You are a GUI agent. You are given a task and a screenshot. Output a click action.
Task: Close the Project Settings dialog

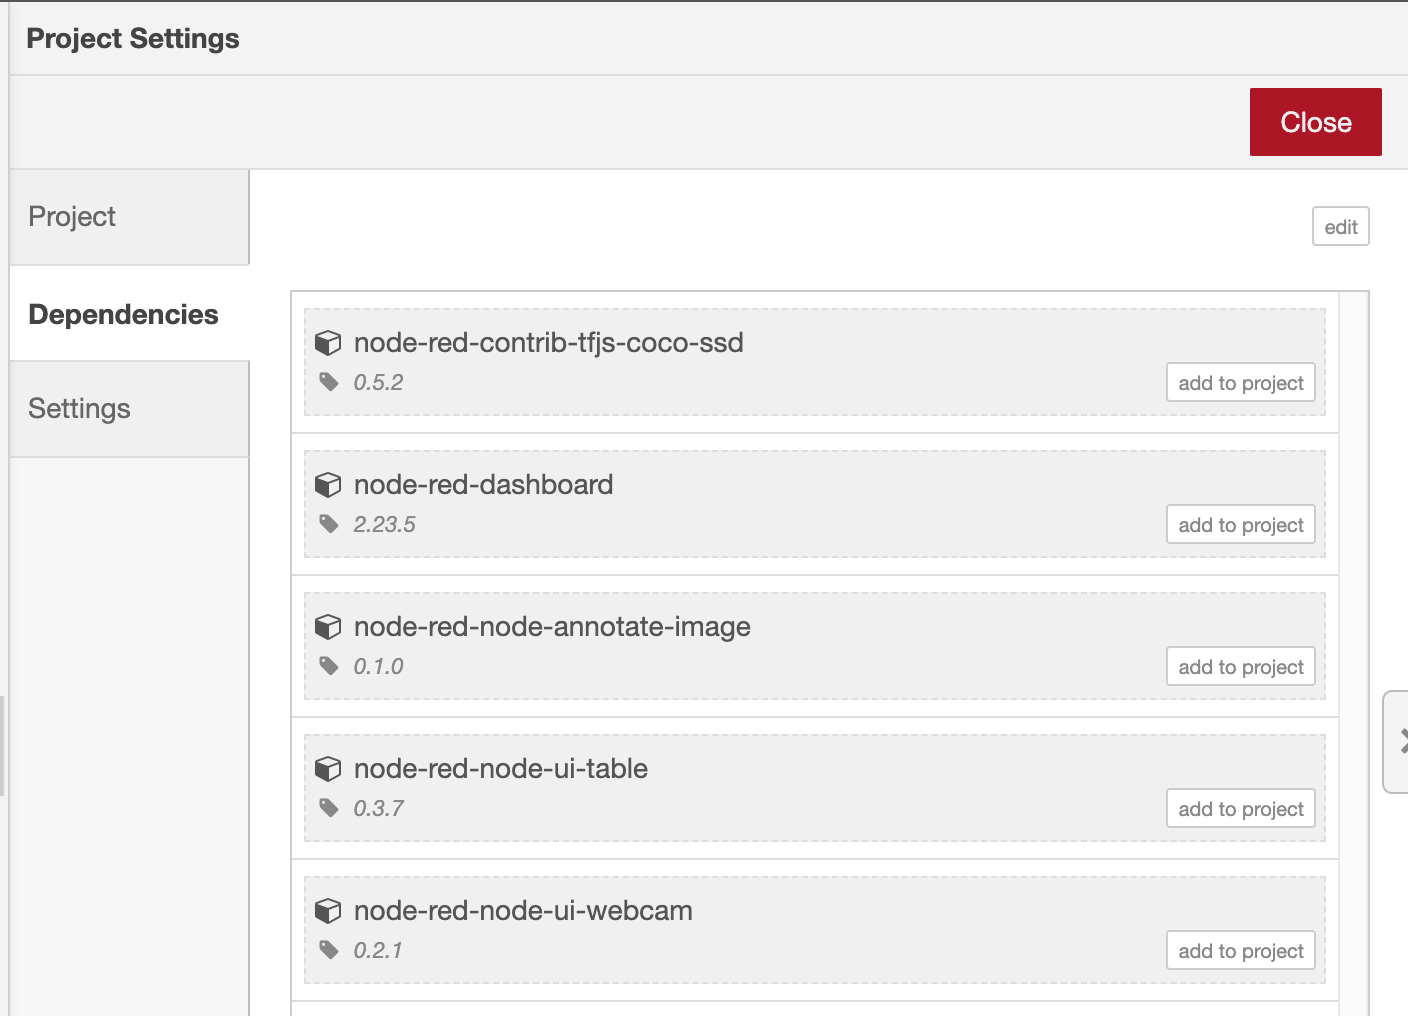pyautogui.click(x=1315, y=121)
